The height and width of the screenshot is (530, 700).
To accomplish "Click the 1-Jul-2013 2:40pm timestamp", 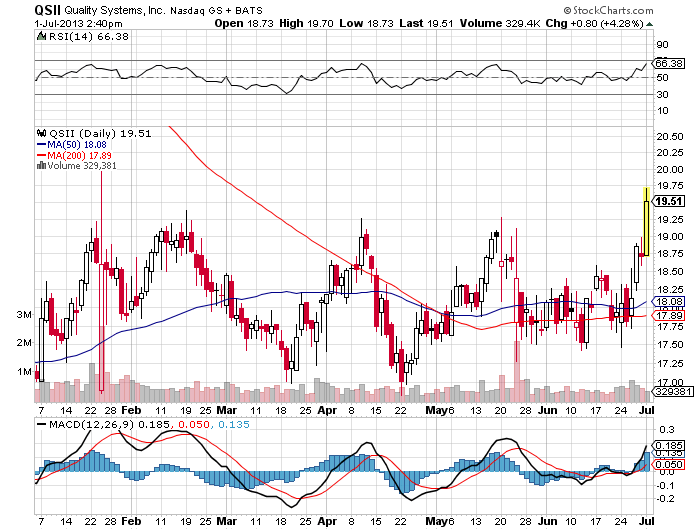I will [78, 24].
